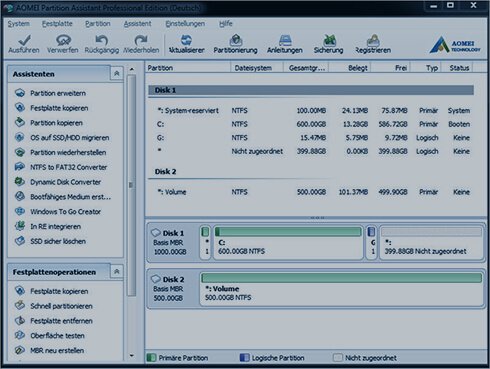Click the Wiederholen redo icon
The width and height of the screenshot is (490, 369).
tap(141, 40)
